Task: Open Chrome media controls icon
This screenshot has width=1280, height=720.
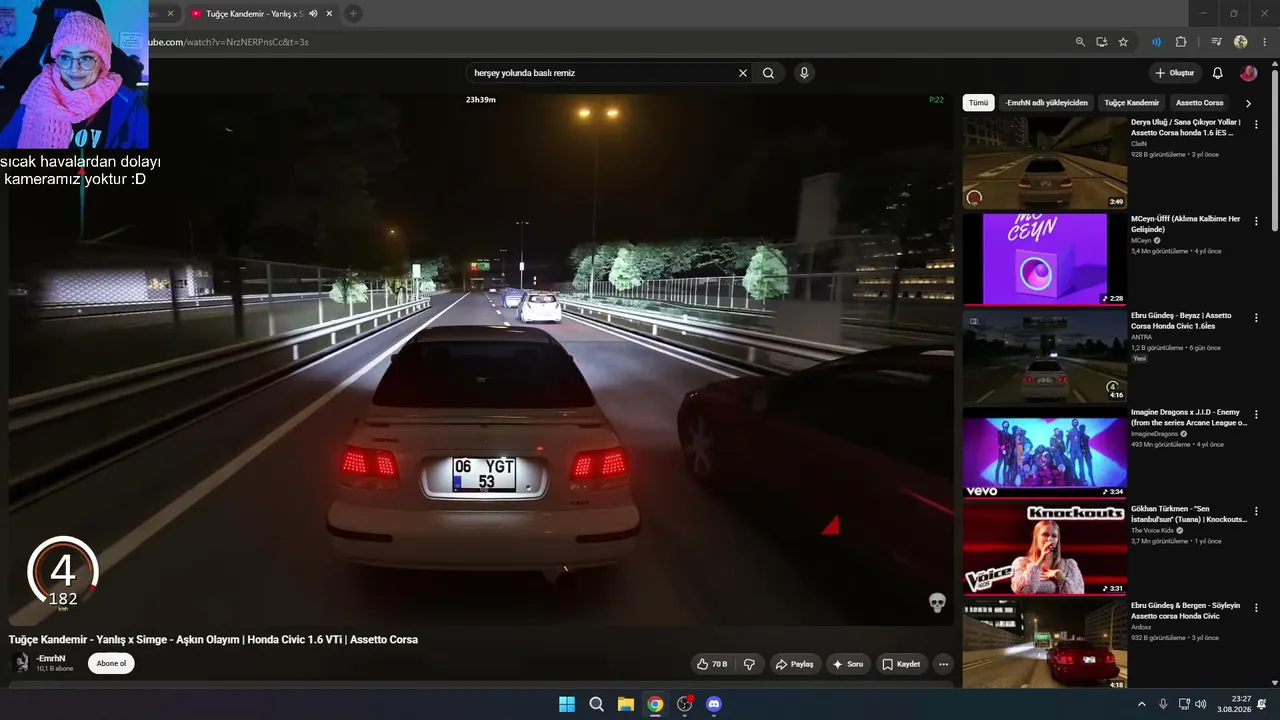Action: pyautogui.click(x=1216, y=42)
